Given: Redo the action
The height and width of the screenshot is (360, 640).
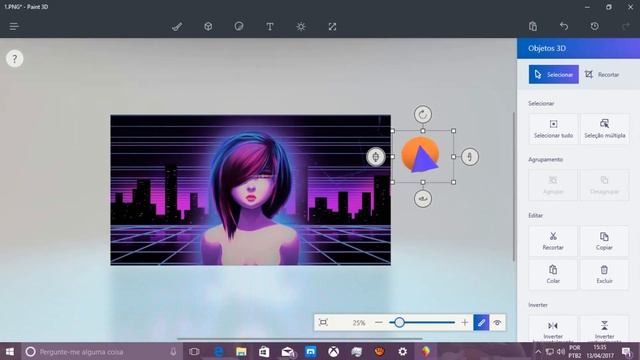Looking at the screenshot, I should tap(626, 27).
